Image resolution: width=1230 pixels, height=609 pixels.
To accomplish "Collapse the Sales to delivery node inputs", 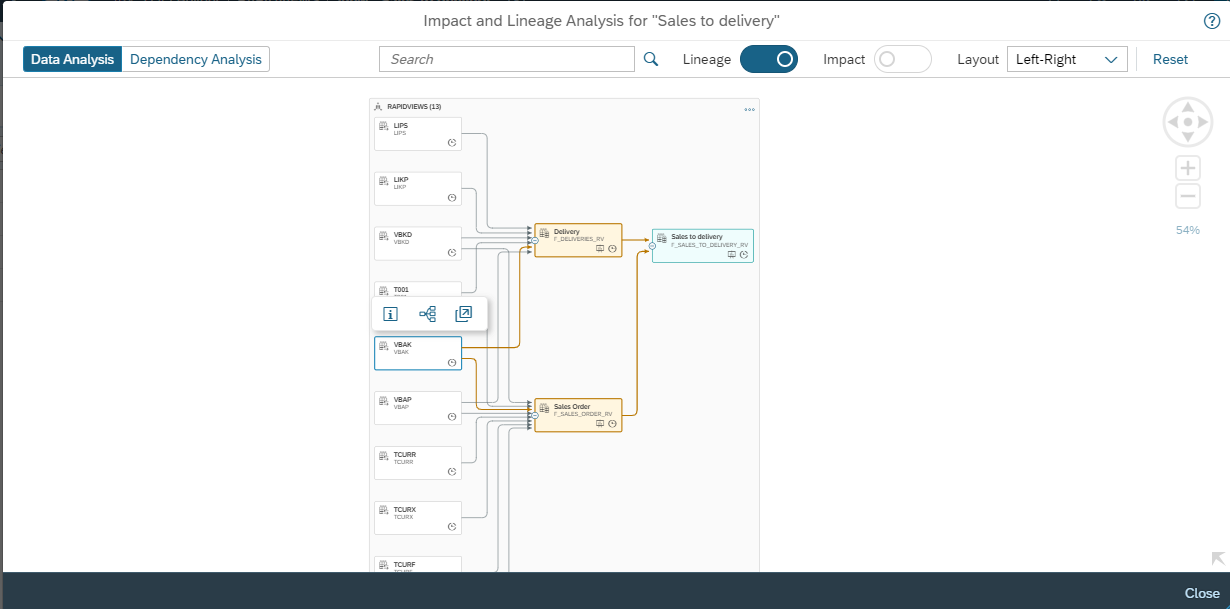I will [652, 245].
